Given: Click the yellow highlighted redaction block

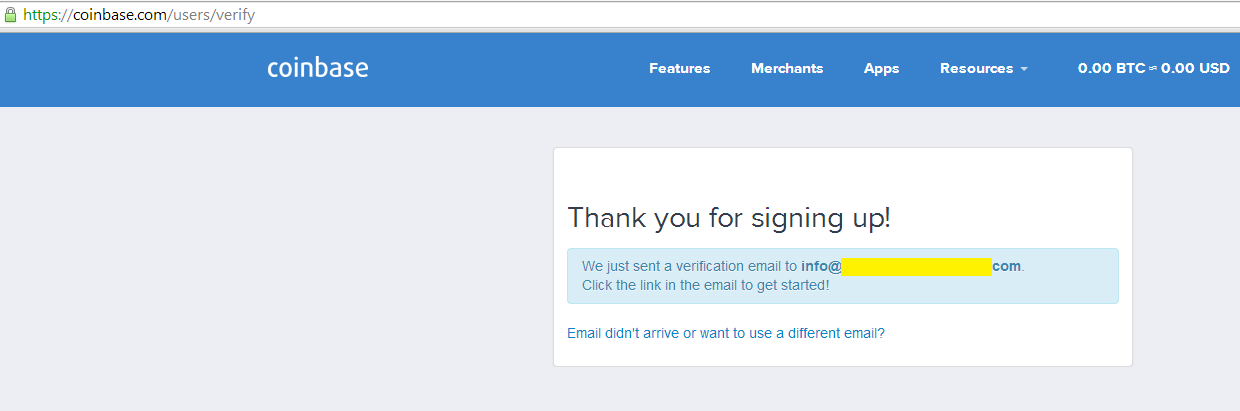Looking at the screenshot, I should pyautogui.click(x=916, y=266).
